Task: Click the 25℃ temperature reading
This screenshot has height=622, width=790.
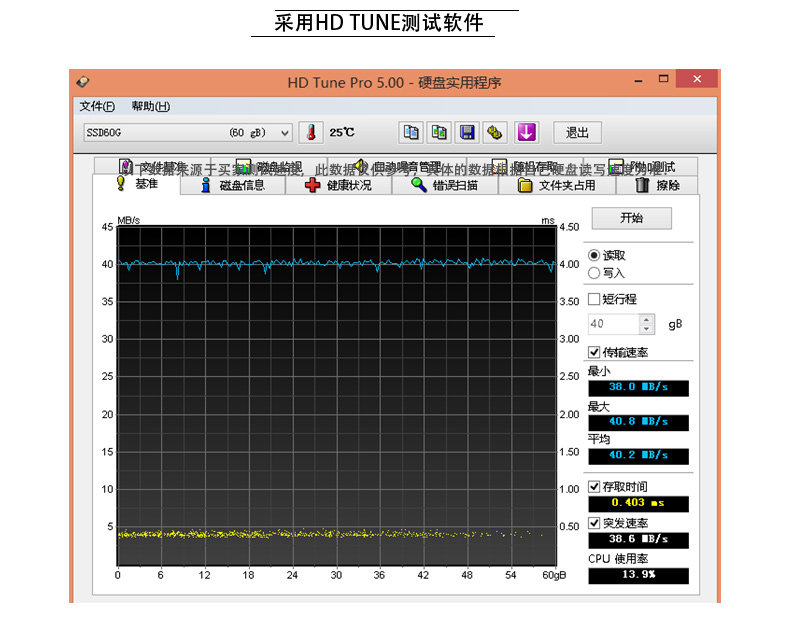Action: coord(342,132)
